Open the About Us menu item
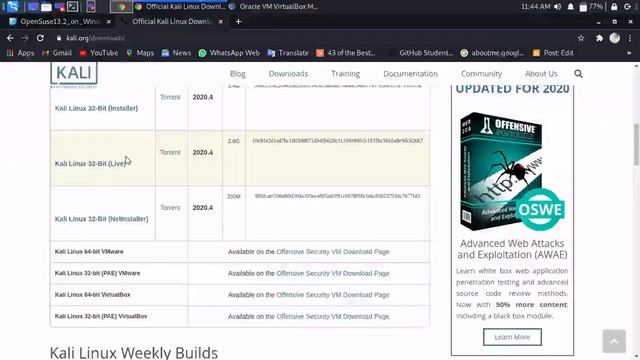Viewport: 640px width, 360px height. click(541, 74)
